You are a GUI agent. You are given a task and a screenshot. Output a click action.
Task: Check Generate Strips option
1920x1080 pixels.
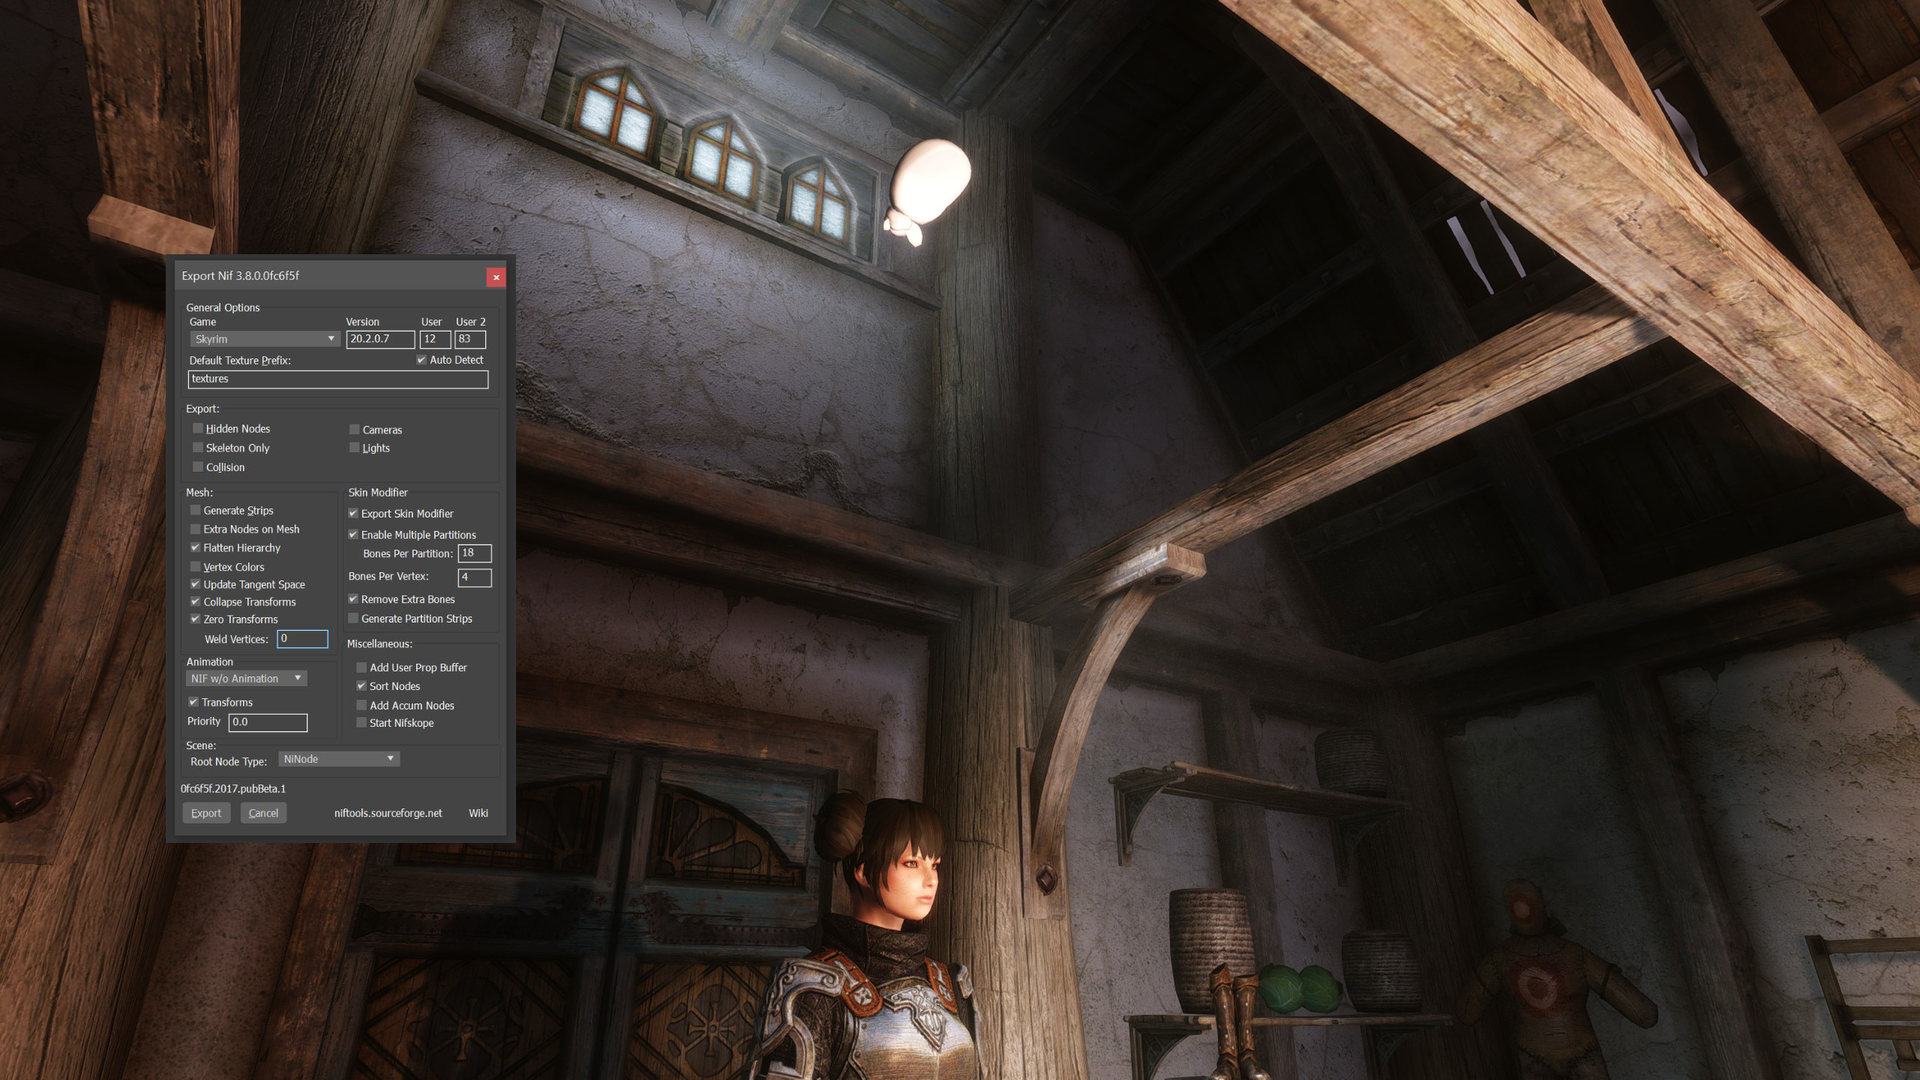coord(196,510)
